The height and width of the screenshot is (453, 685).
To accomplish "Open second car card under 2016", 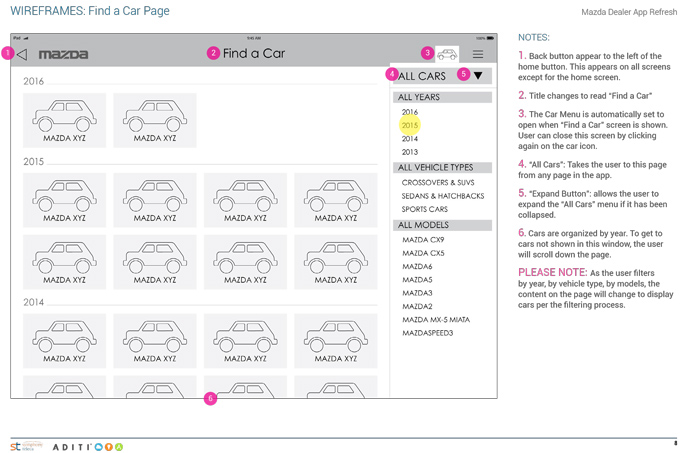I will point(155,120).
